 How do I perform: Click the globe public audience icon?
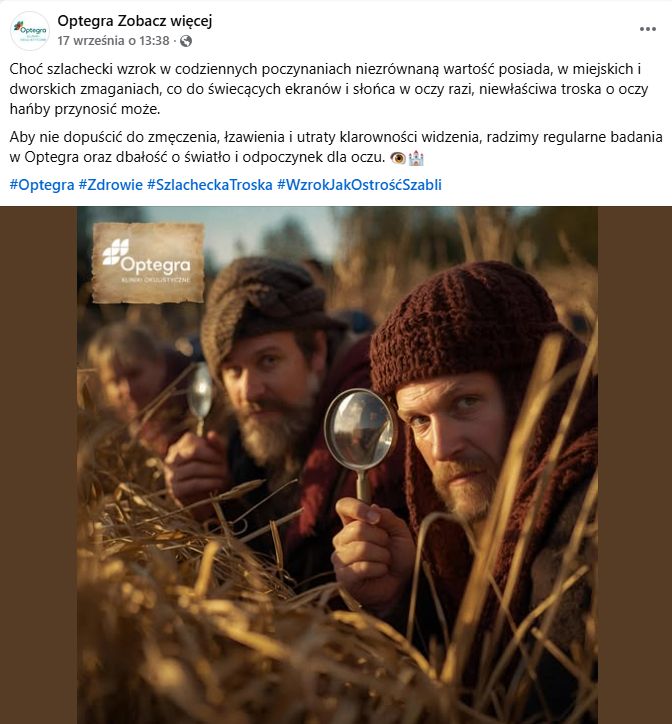186,41
